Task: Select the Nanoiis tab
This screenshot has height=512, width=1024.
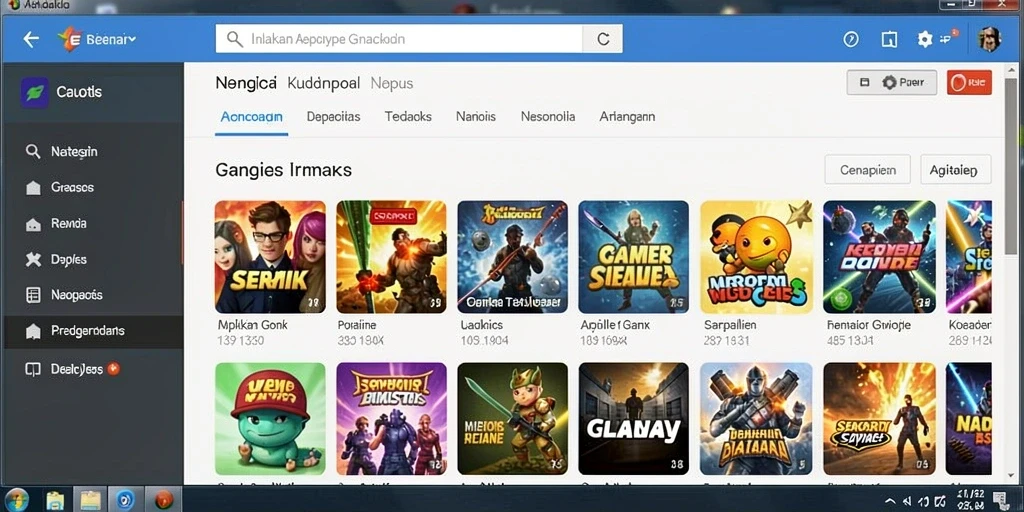Action: 475,117
